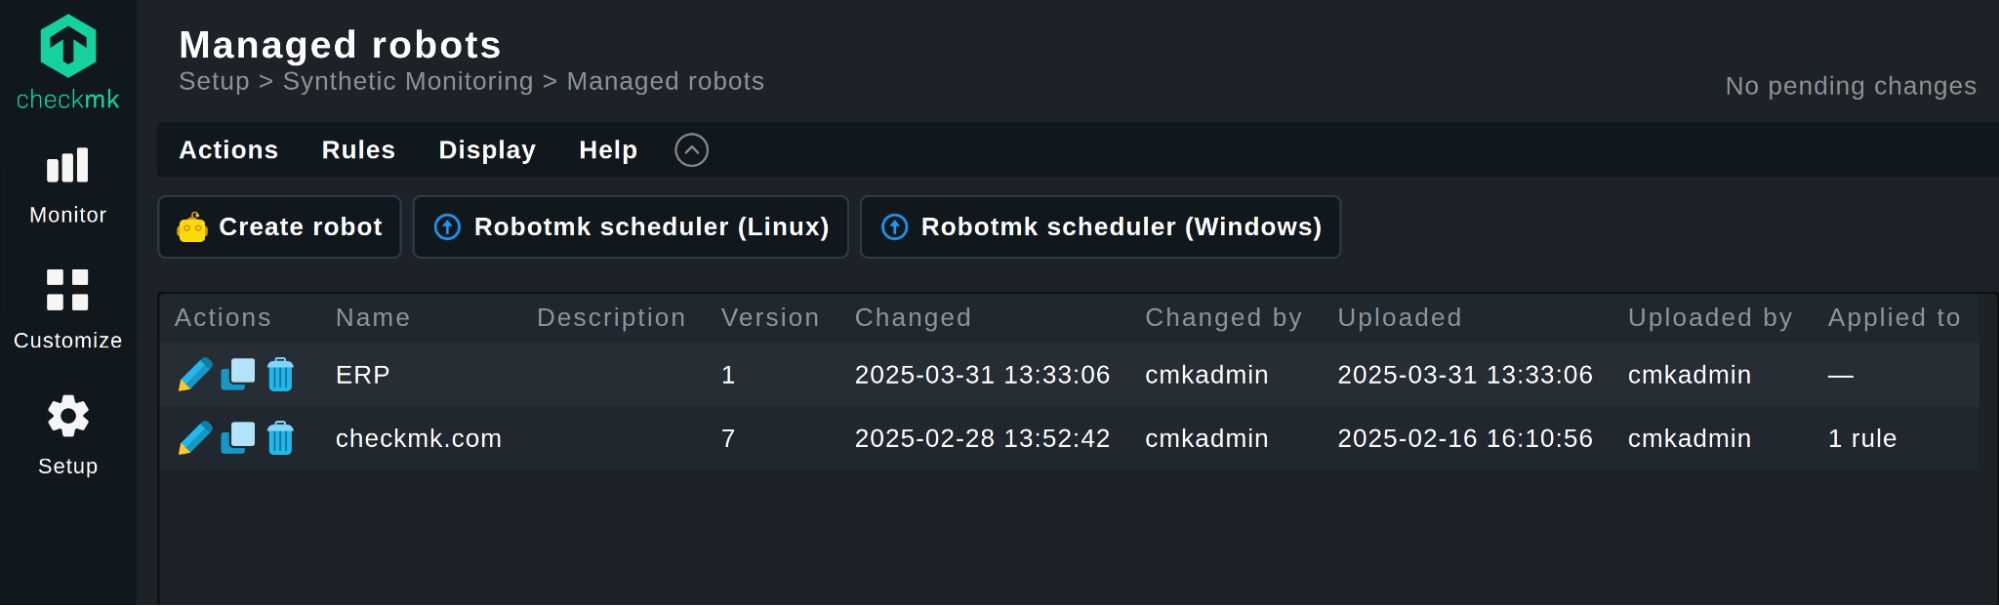This screenshot has height=606, width=1999.
Task: Edit the checkmk.com robot
Action: coord(194,438)
